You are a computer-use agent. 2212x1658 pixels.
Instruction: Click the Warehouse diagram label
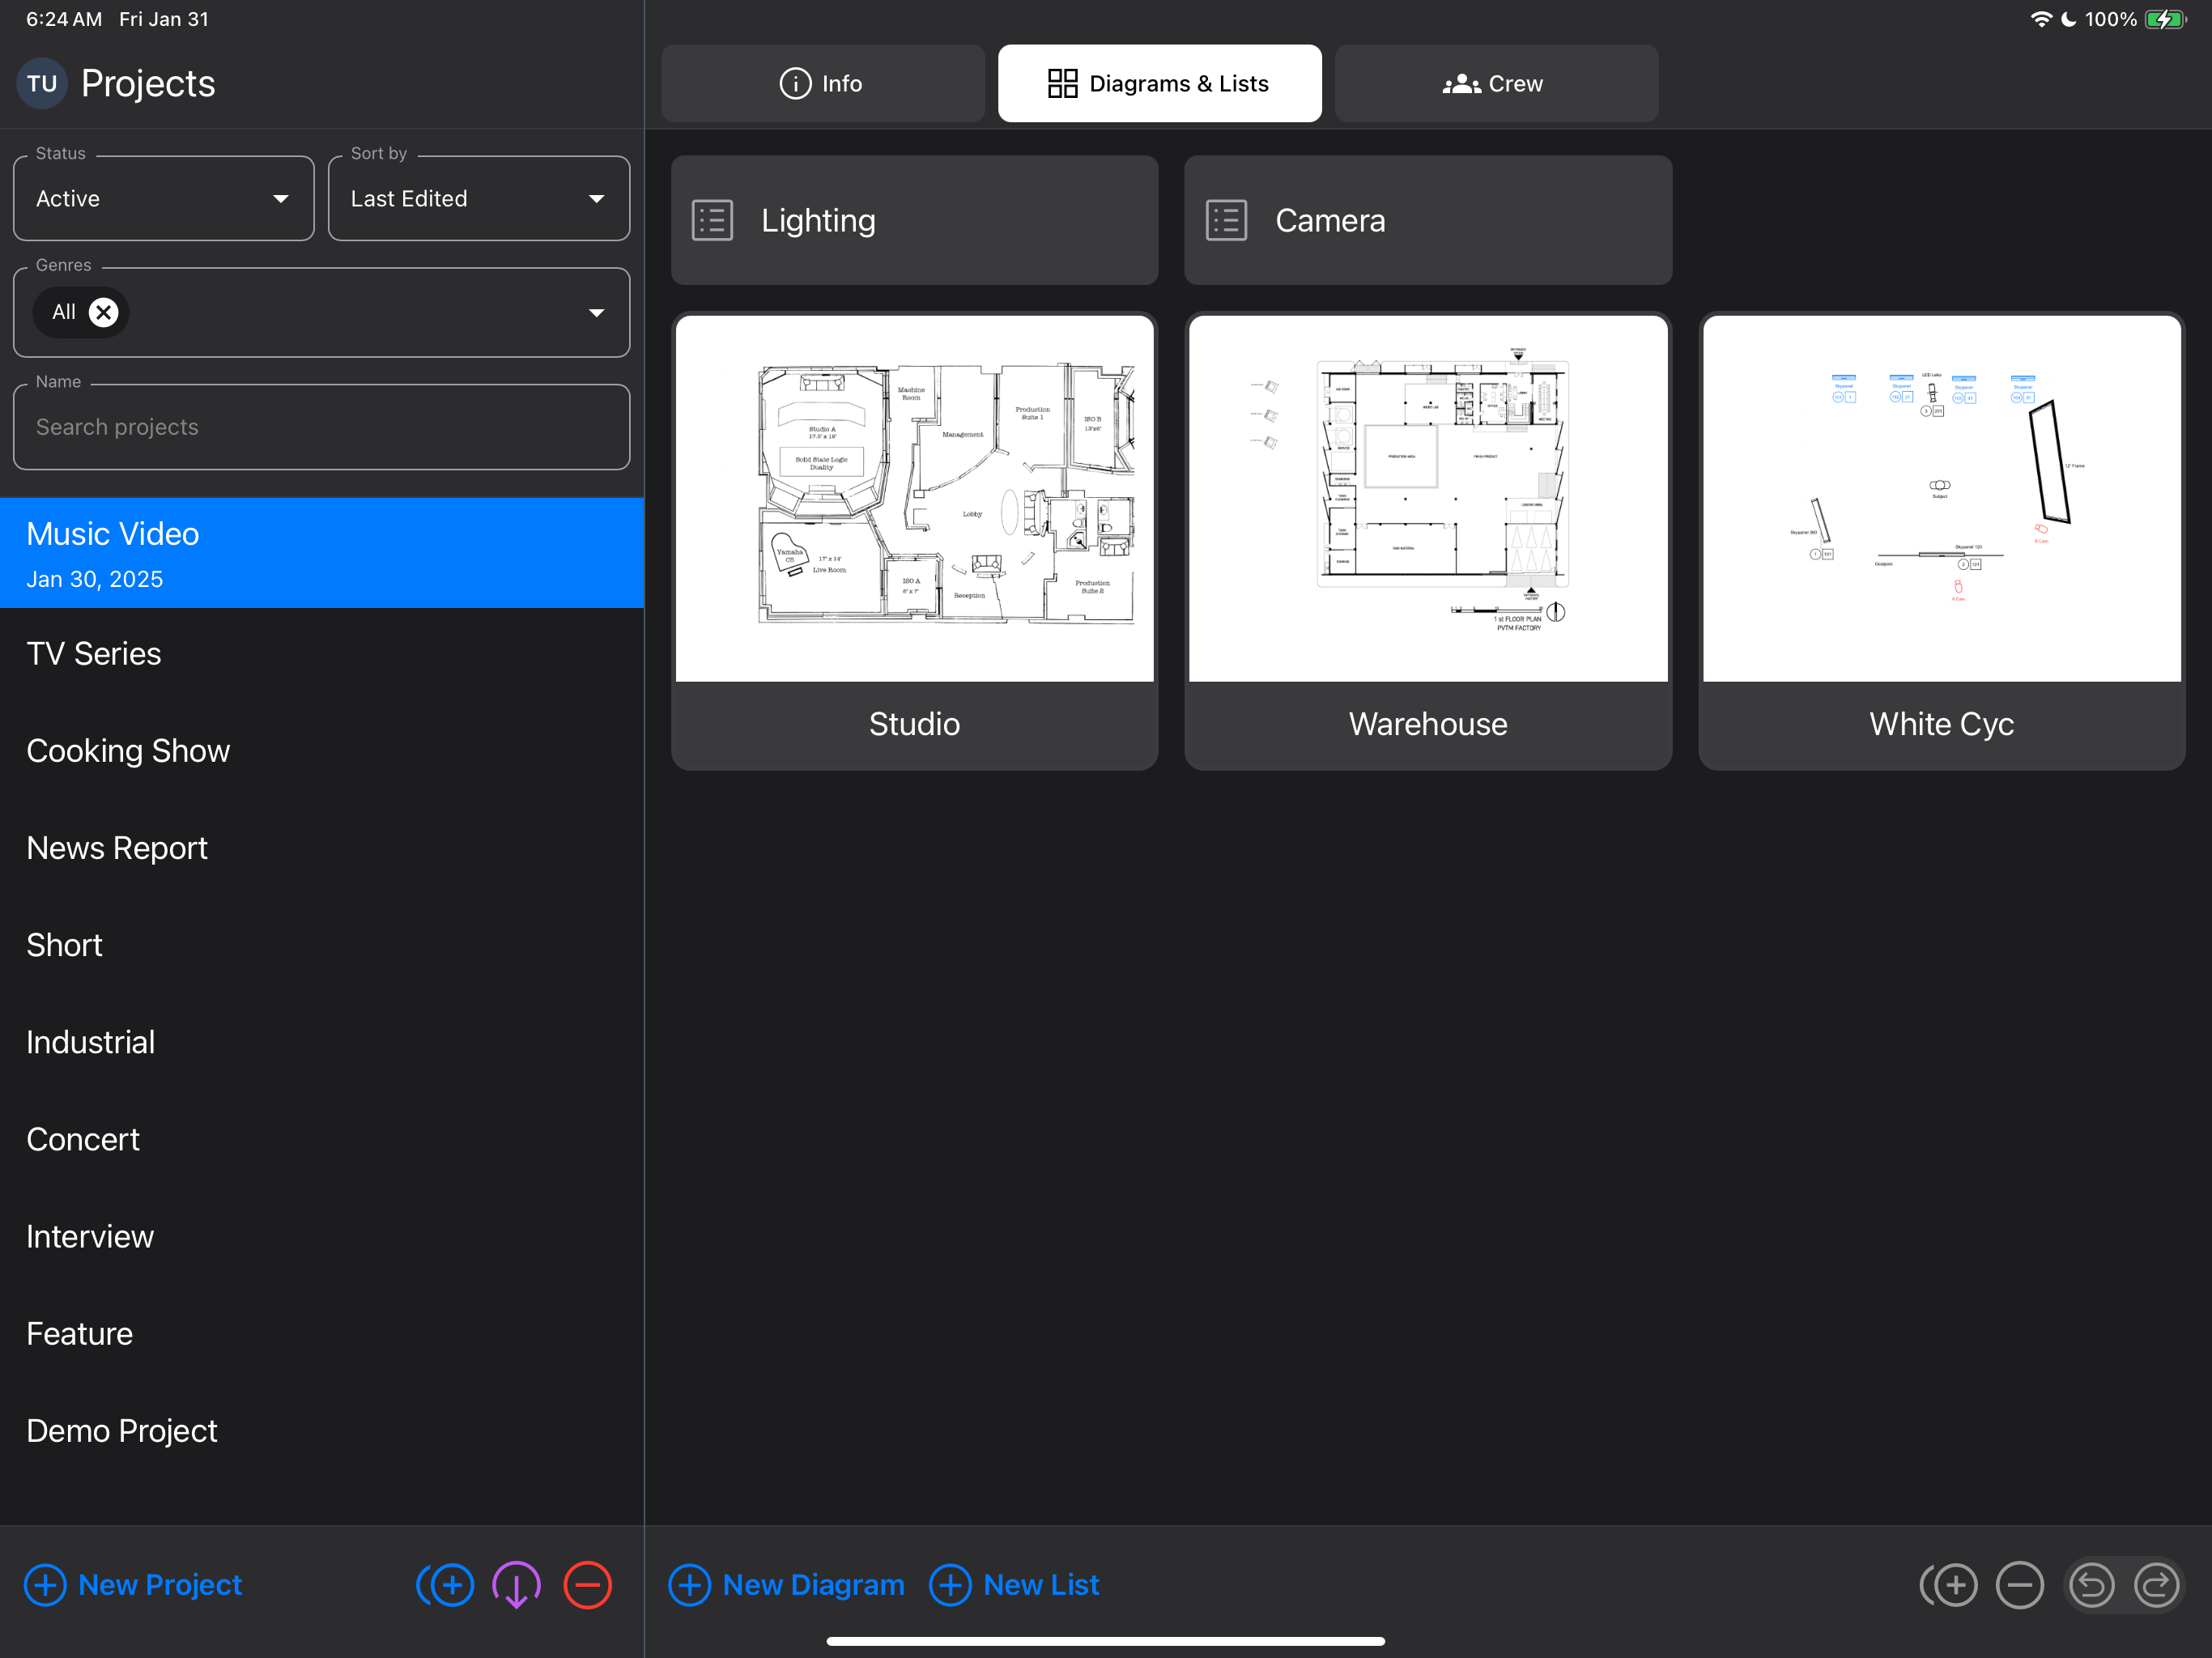[x=1428, y=724]
